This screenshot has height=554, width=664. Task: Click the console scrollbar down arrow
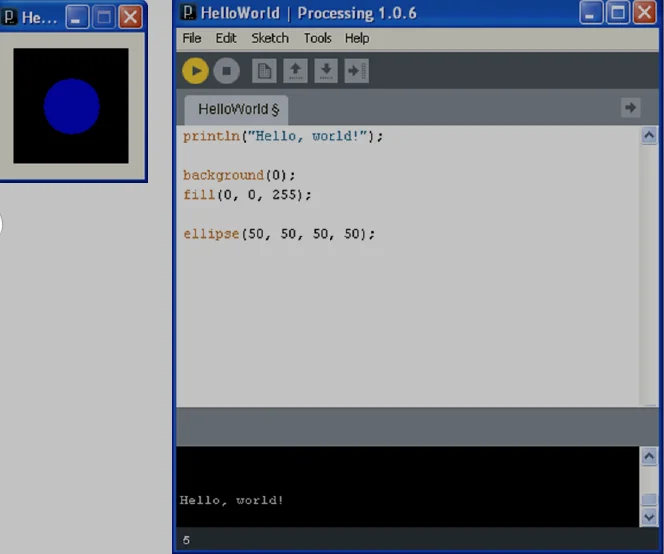649,517
